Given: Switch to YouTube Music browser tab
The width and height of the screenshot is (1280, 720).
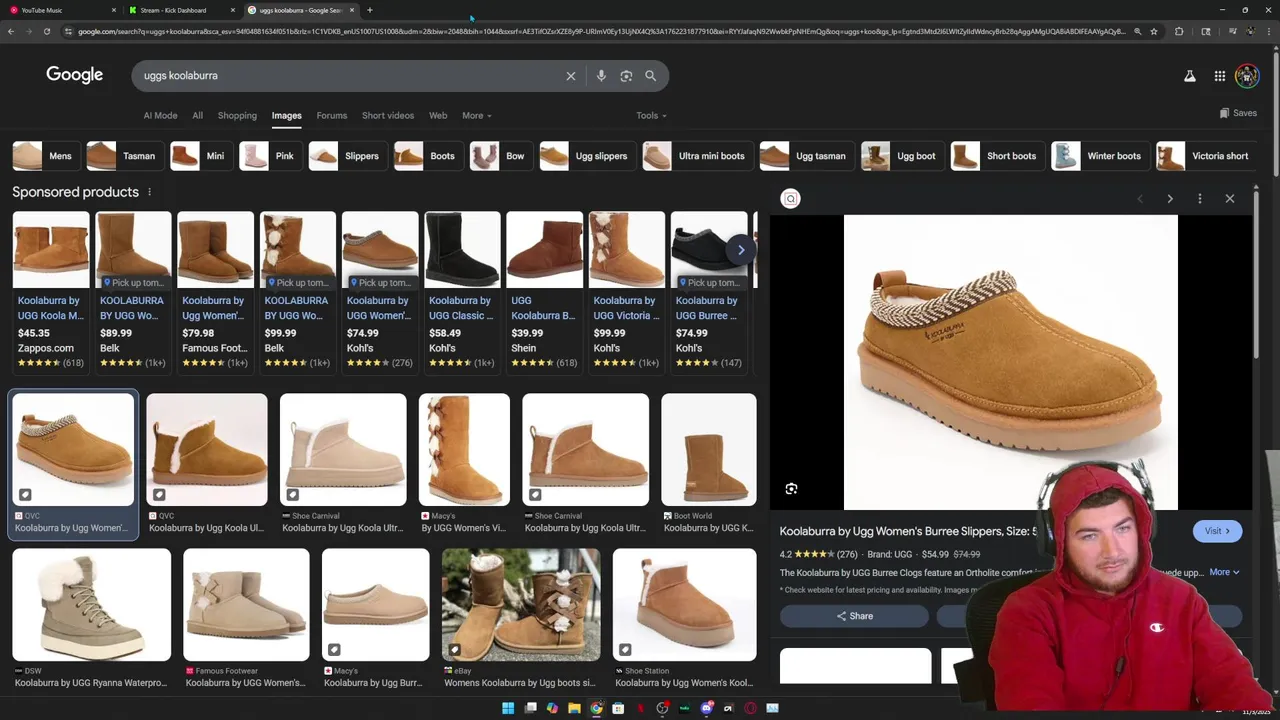Looking at the screenshot, I should point(60,10).
